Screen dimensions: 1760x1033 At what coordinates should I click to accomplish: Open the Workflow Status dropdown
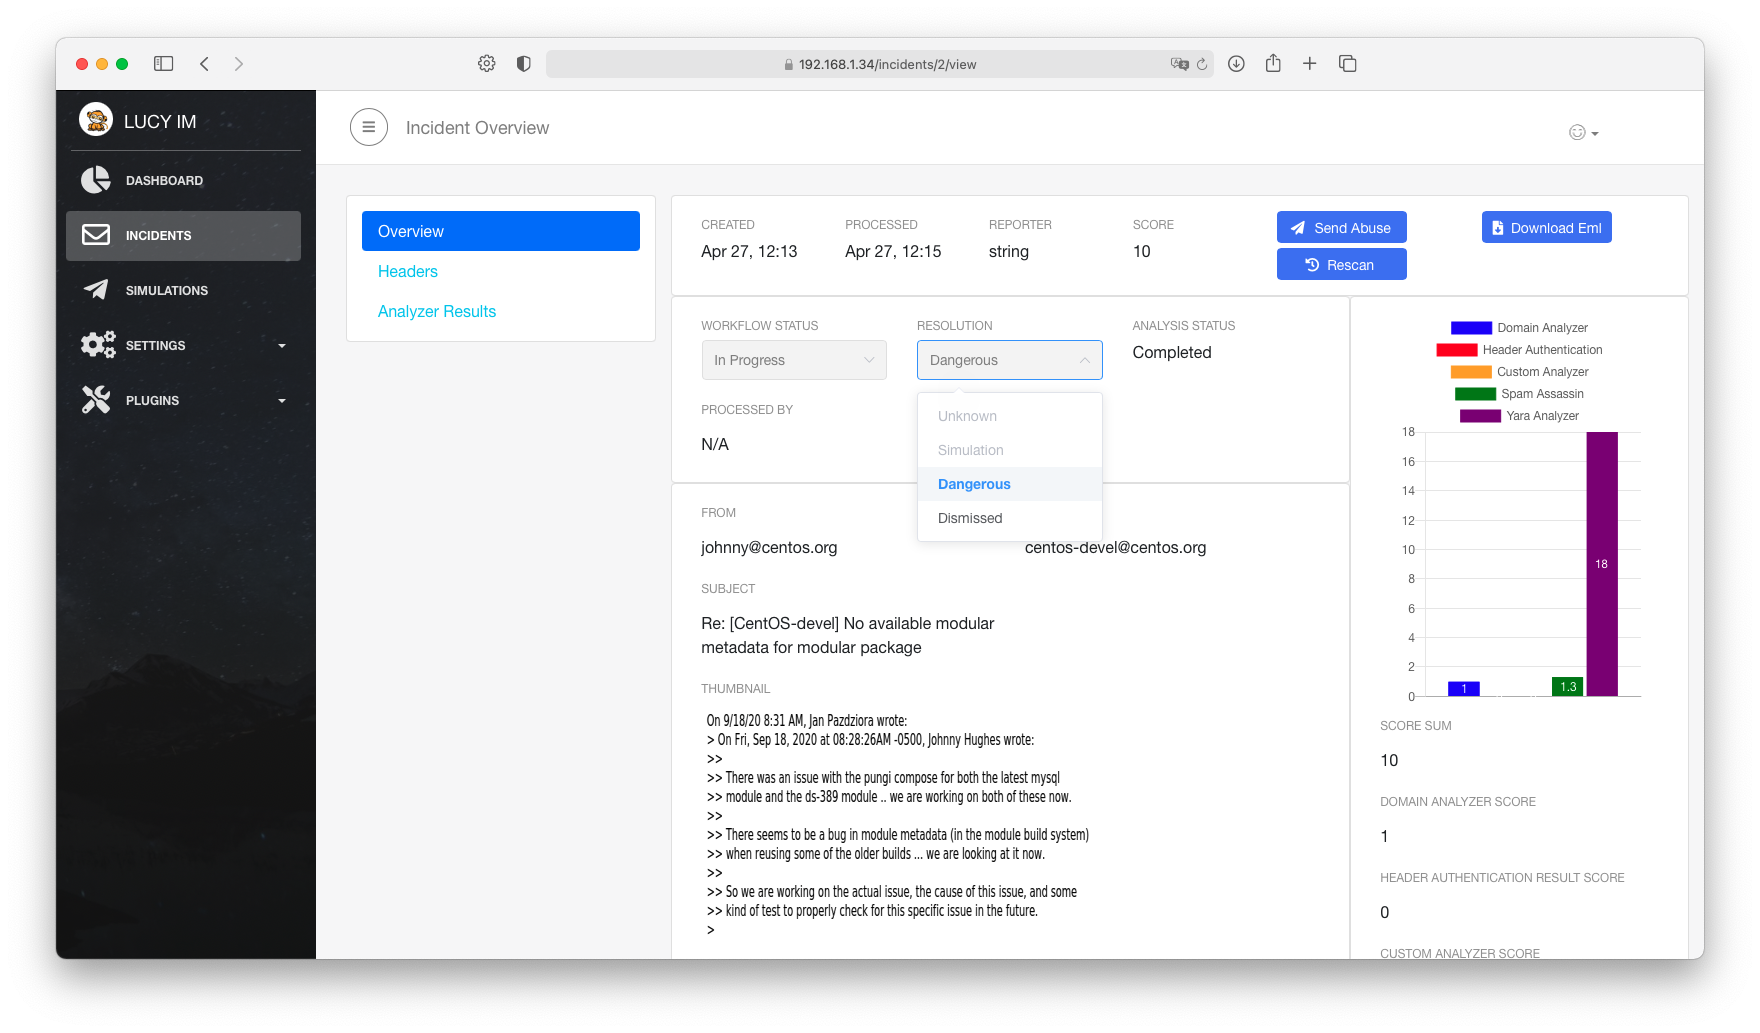794,360
